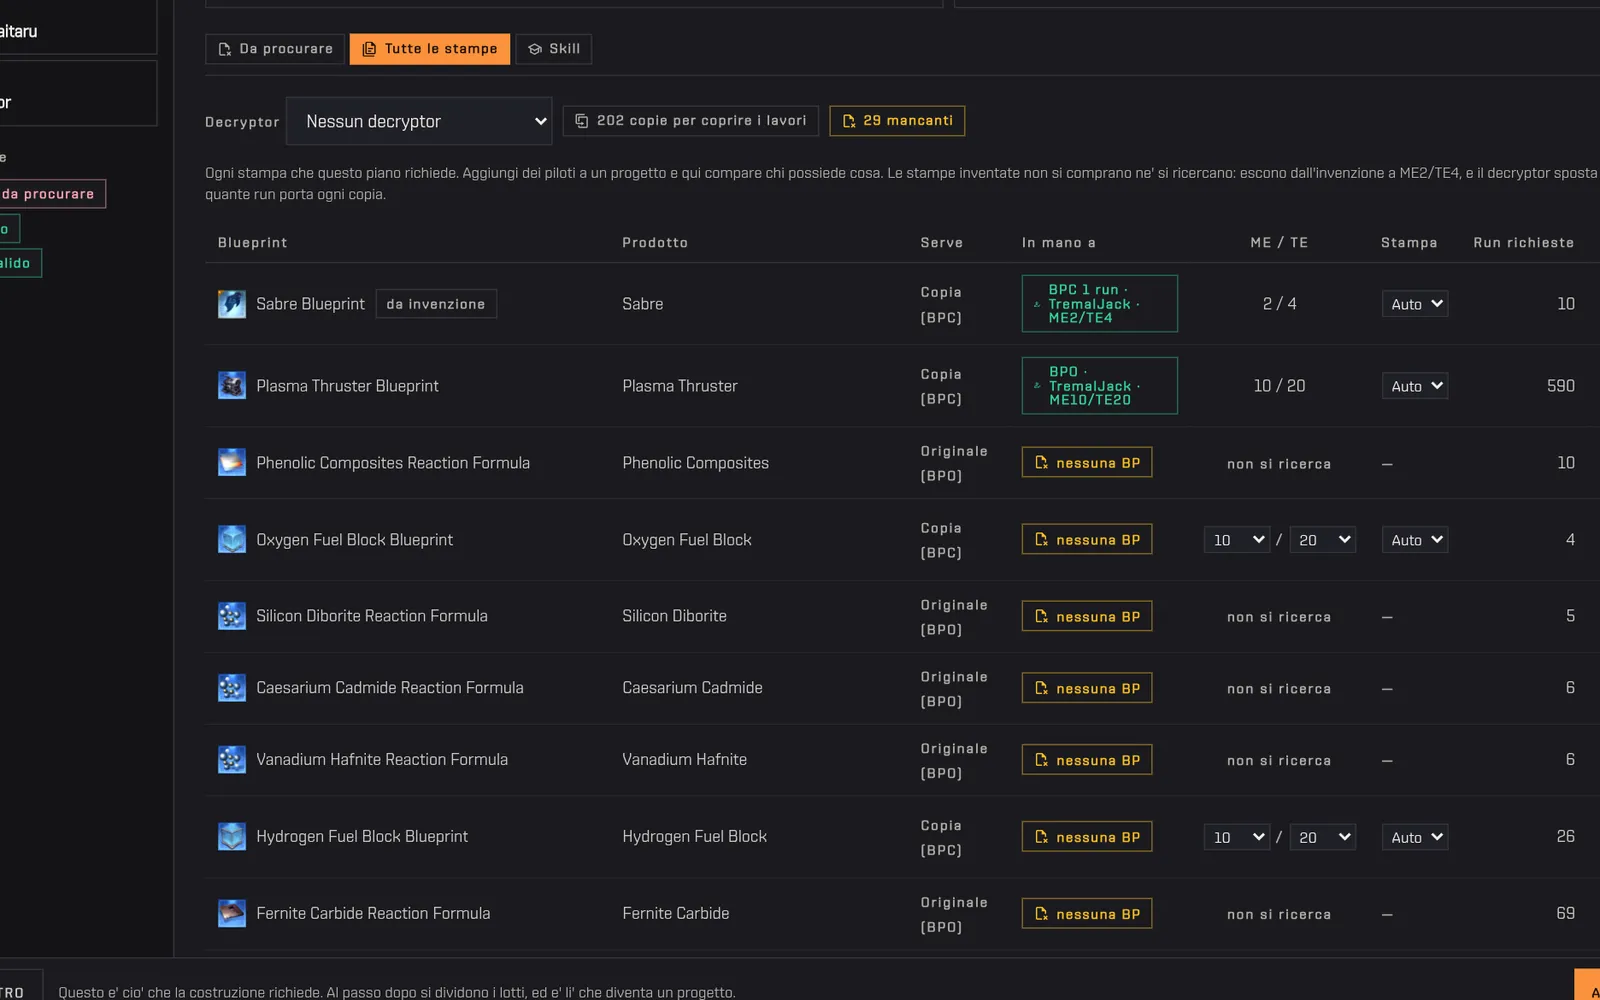Image resolution: width=1600 pixels, height=1000 pixels.
Task: Open Stampa Auto dropdown for Plasma Thruster
Action: (x=1415, y=386)
